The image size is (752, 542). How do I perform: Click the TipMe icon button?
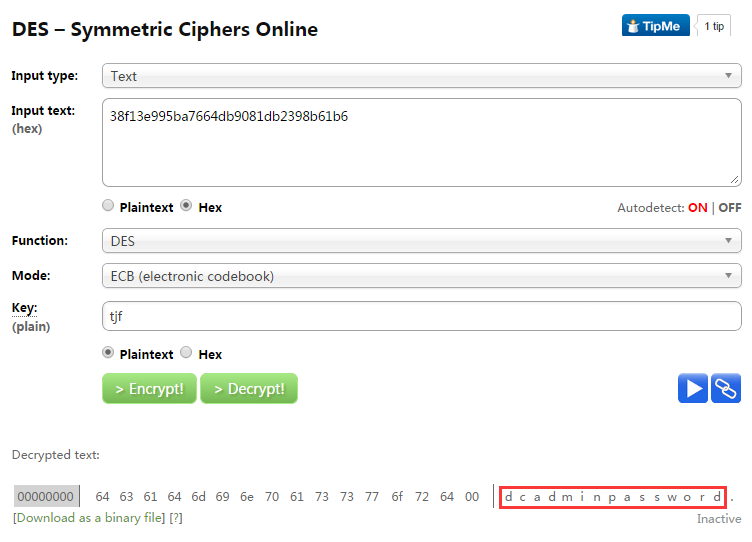[656, 25]
